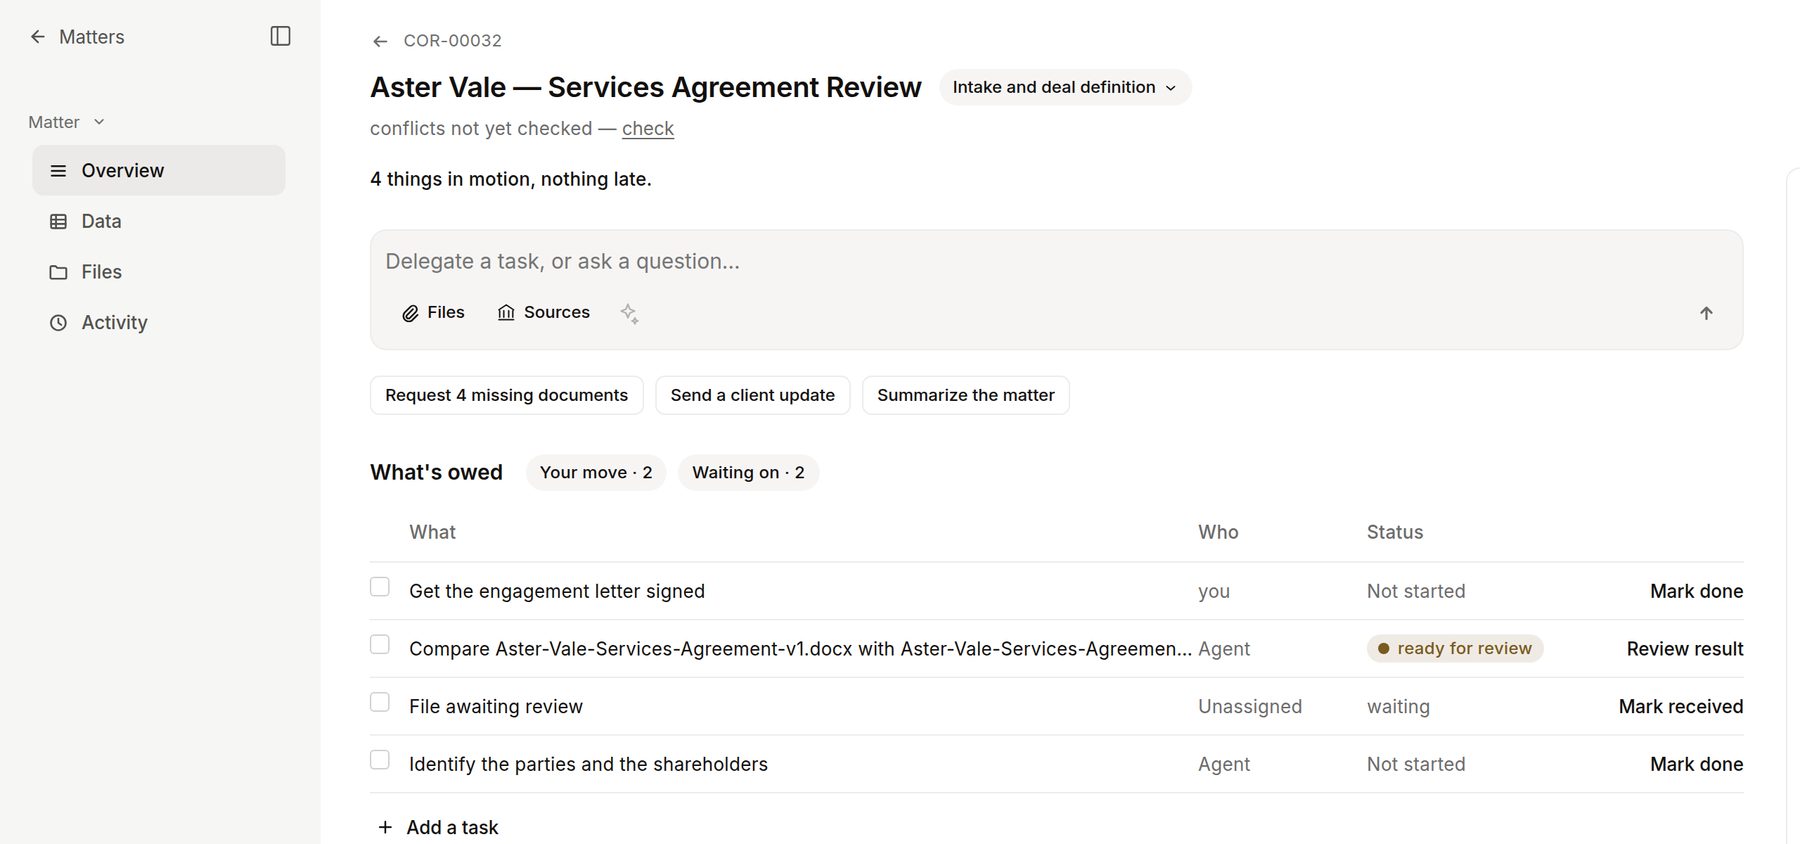The height and width of the screenshot is (844, 1800).
Task: Click the Overview list icon in sidebar
Action: pos(59,171)
